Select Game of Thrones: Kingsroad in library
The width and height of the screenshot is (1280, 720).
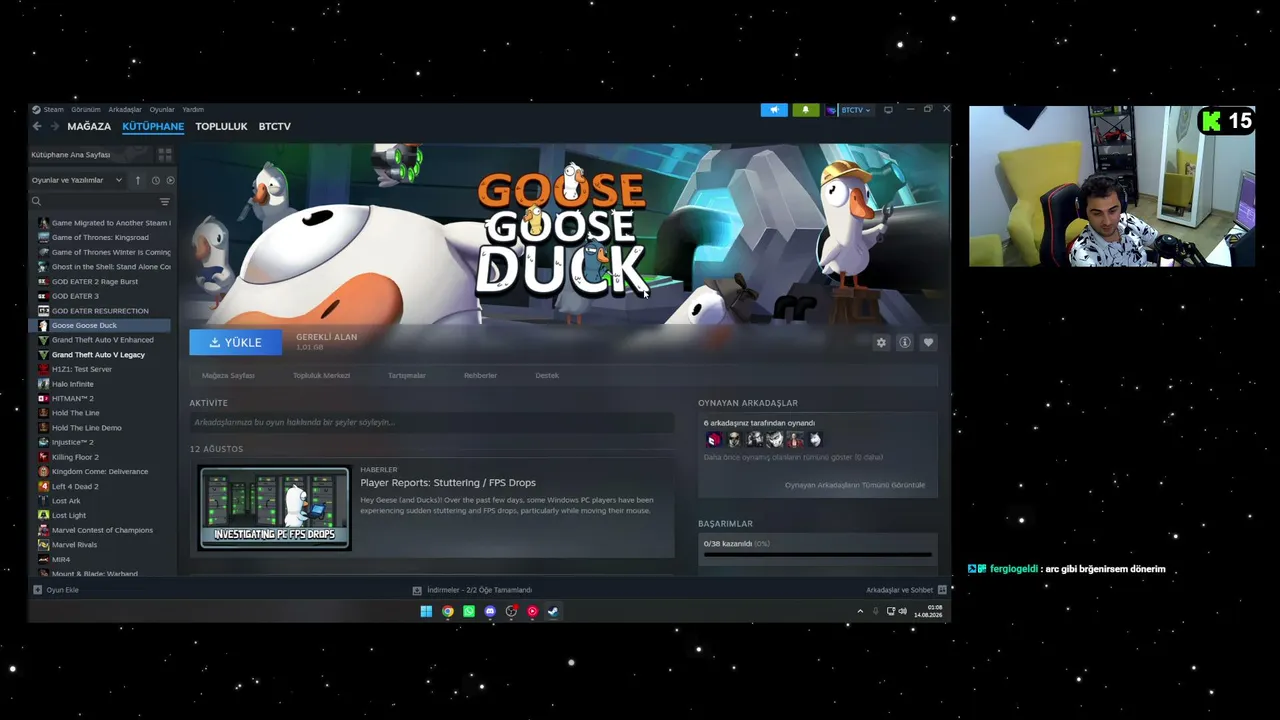100,238
